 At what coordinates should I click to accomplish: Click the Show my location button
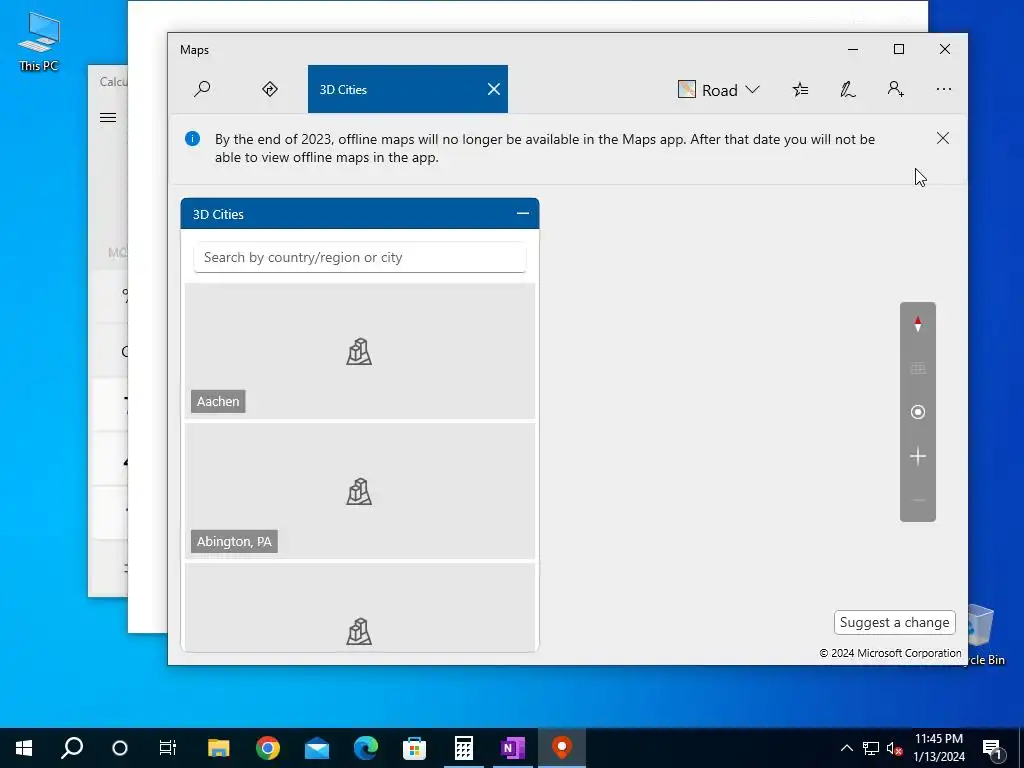(x=918, y=412)
